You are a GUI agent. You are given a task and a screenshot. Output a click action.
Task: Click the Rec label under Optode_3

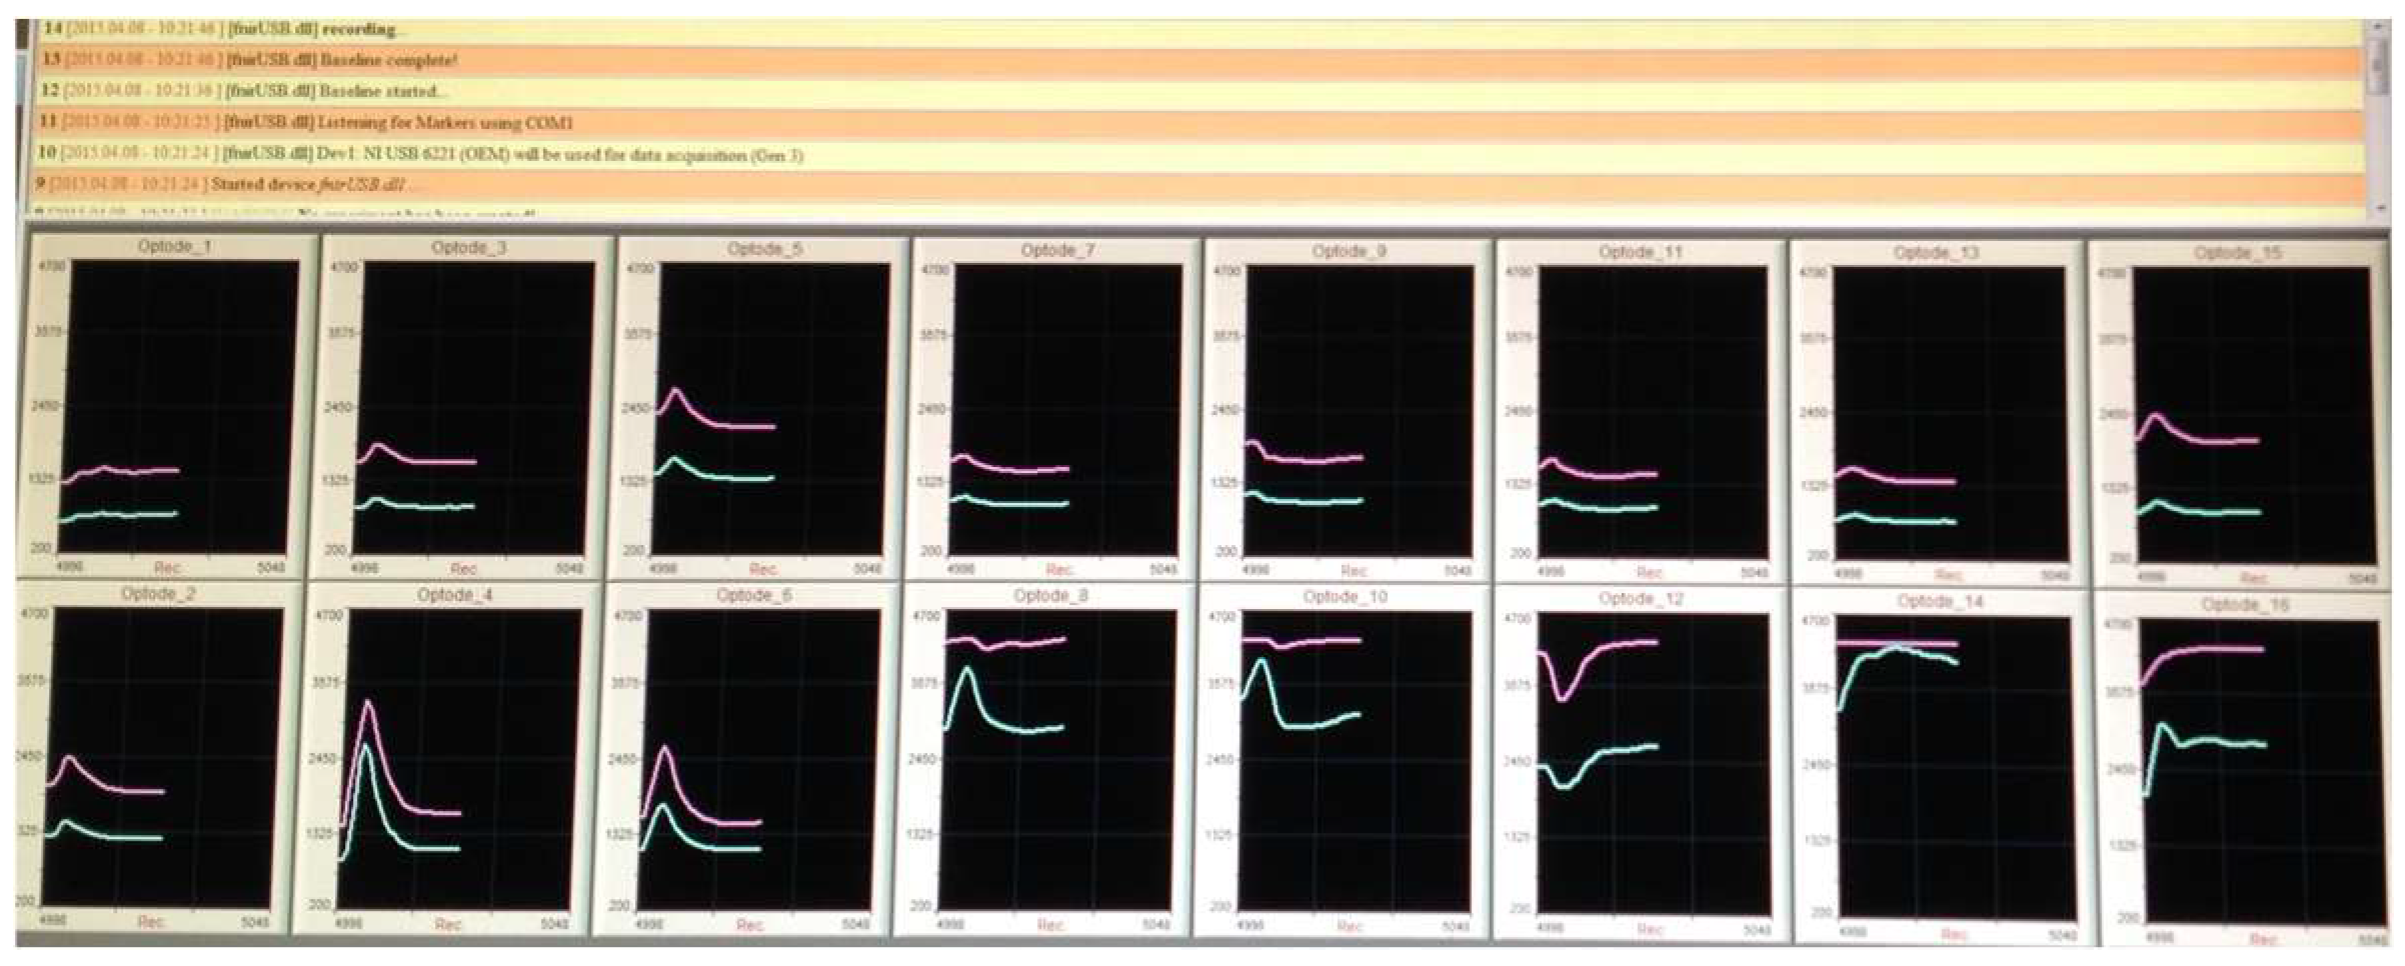[463, 569]
